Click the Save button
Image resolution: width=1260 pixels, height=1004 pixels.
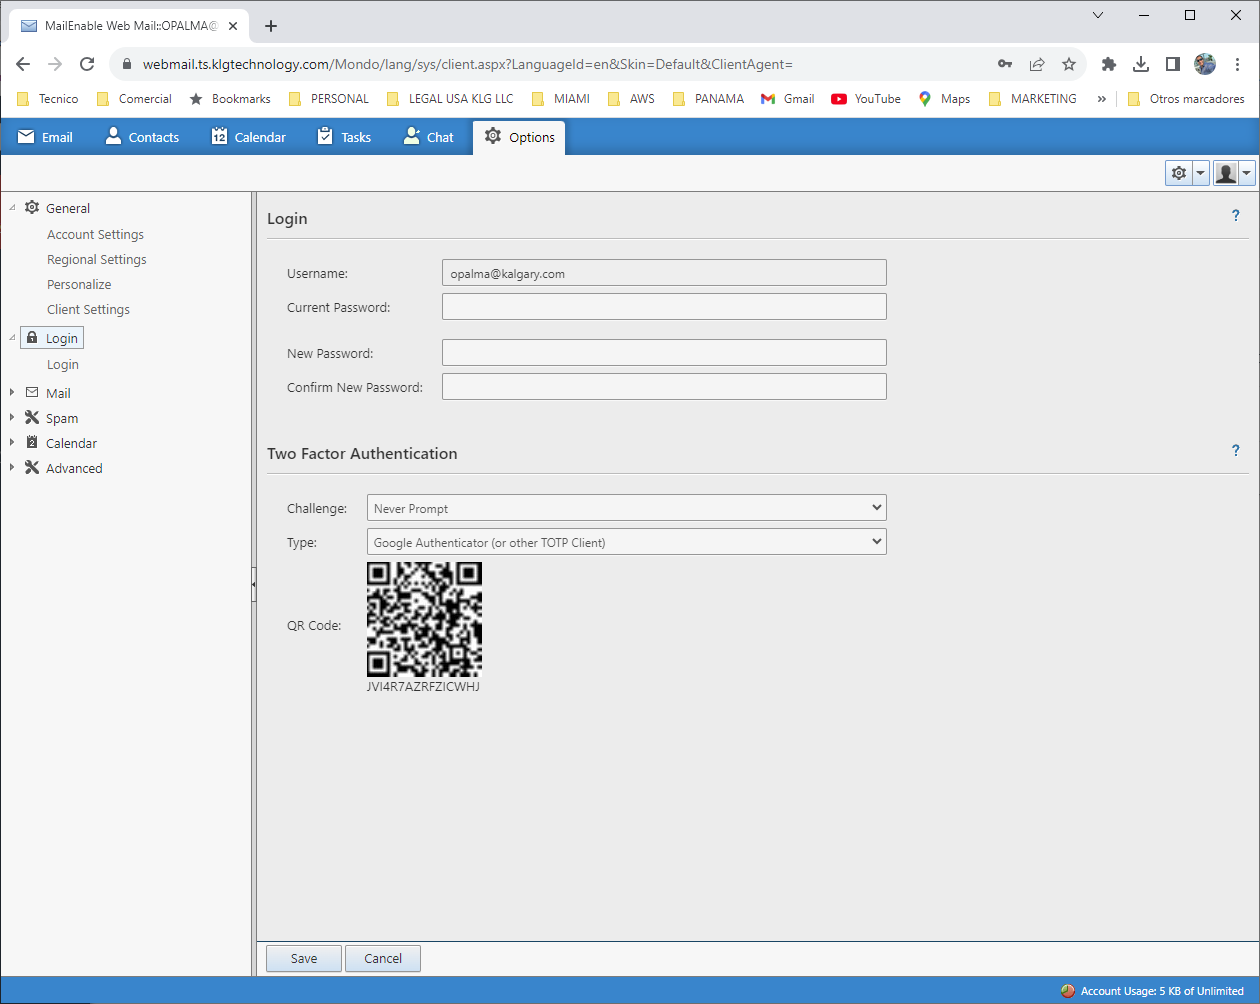click(304, 958)
